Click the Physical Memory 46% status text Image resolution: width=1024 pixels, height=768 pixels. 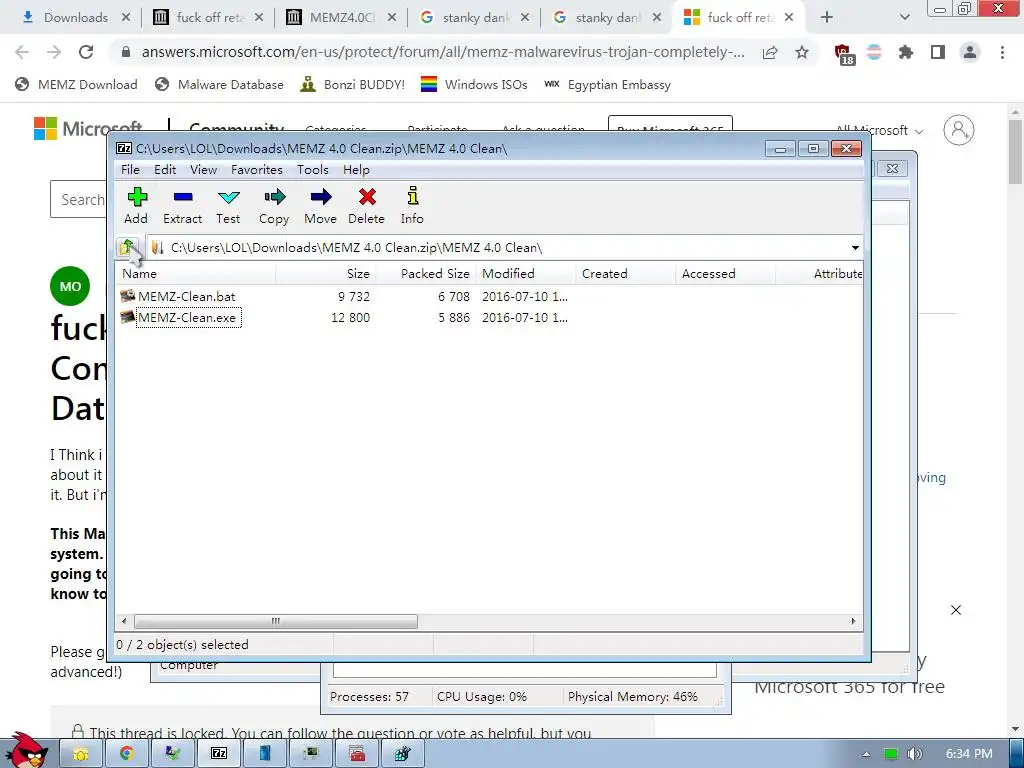632,697
